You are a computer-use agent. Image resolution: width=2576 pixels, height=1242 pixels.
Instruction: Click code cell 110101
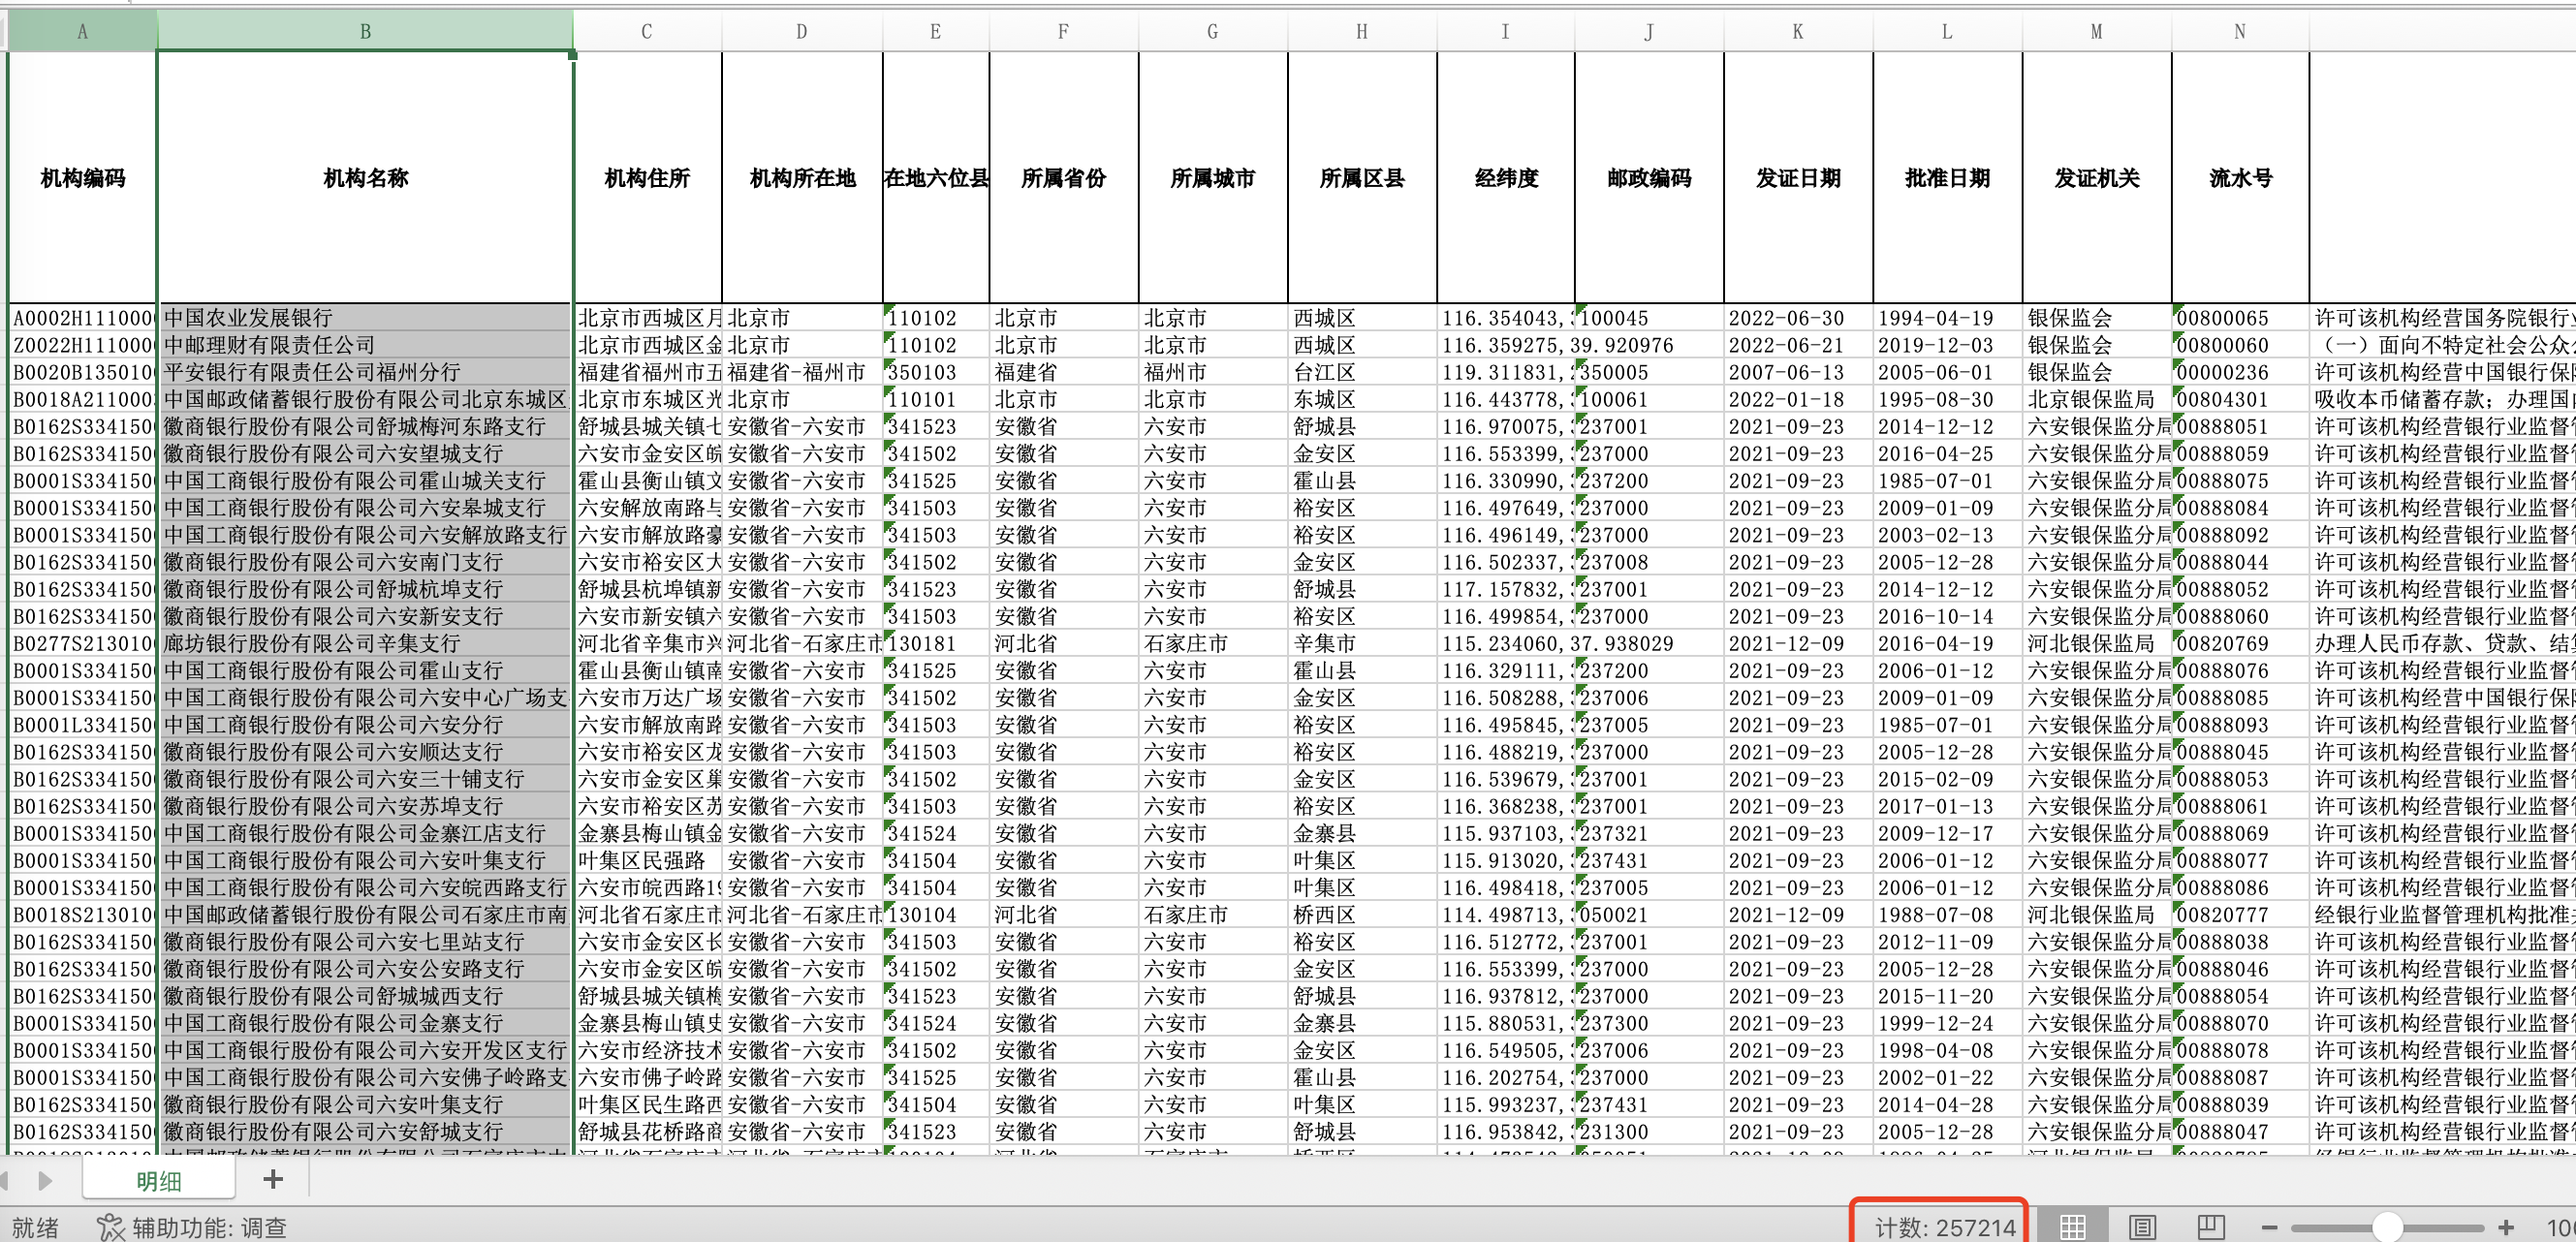click(935, 399)
